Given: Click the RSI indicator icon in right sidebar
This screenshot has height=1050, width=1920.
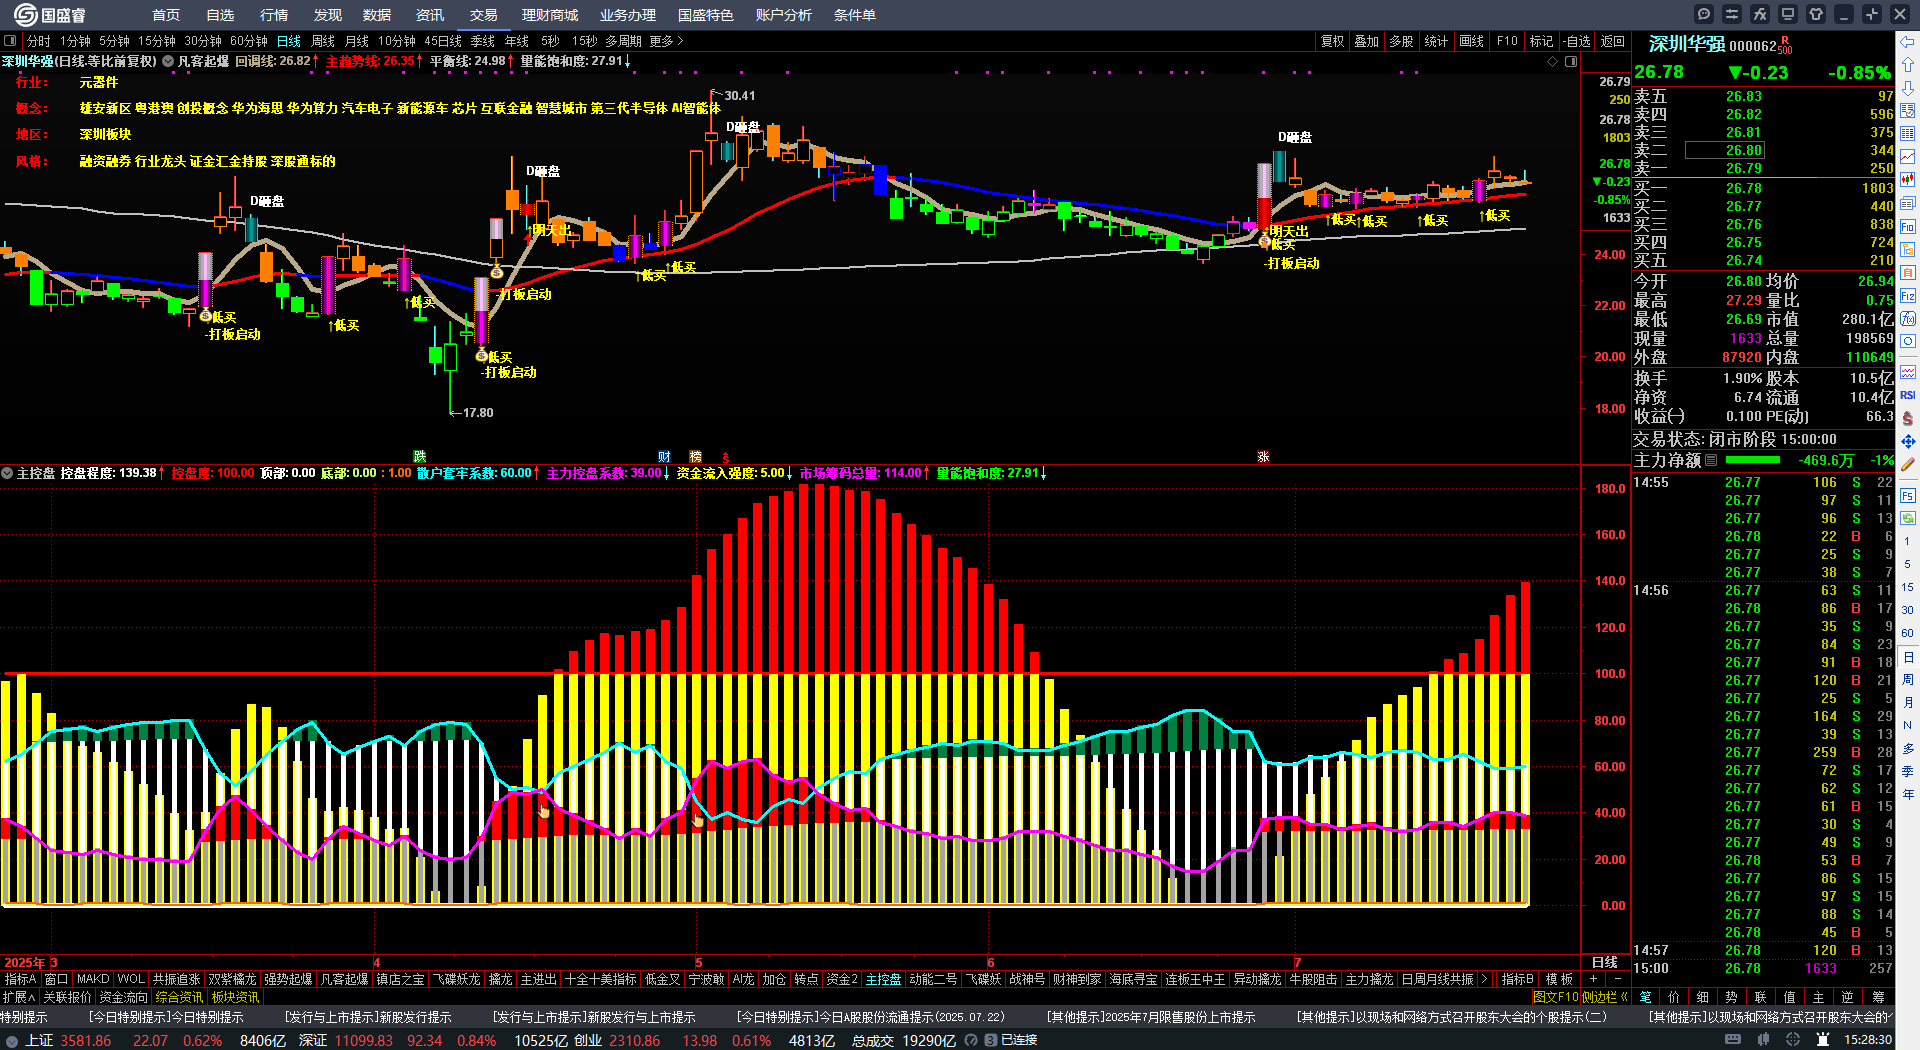Looking at the screenshot, I should pyautogui.click(x=1908, y=395).
